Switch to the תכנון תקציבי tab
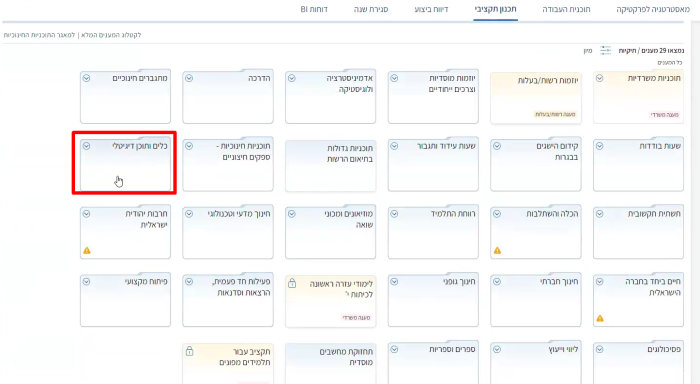This screenshot has height=384, width=700. [x=496, y=9]
